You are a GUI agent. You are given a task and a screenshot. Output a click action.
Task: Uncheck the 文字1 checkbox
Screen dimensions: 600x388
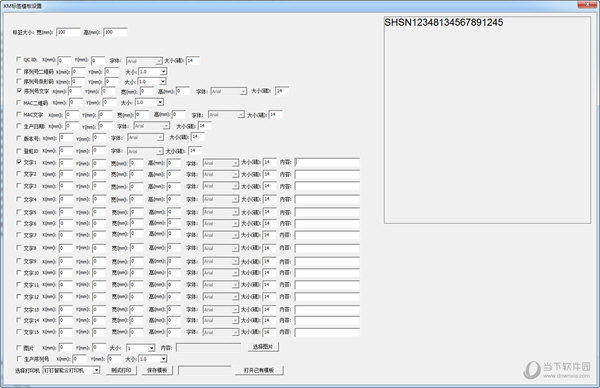click(x=19, y=162)
